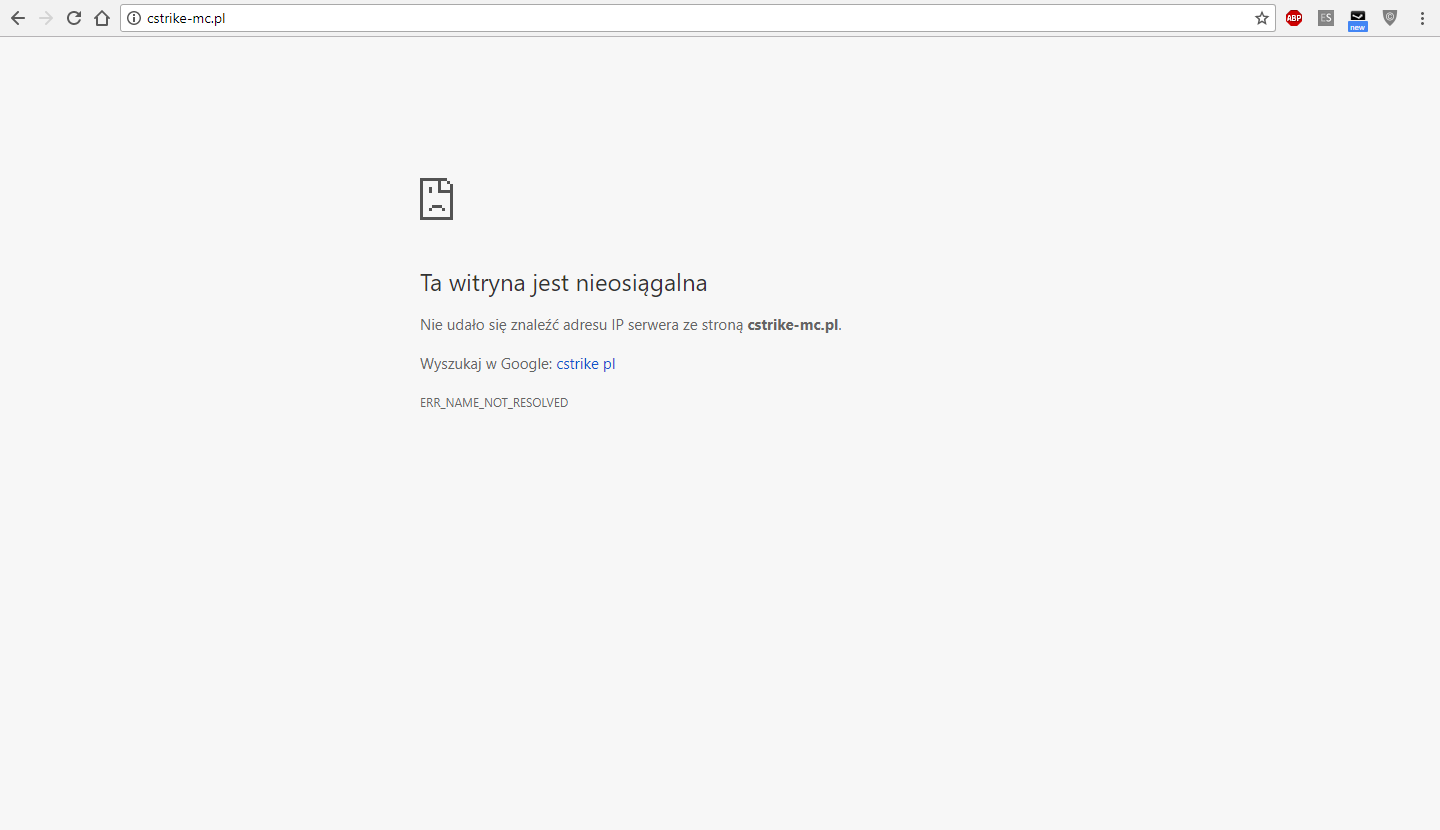Click the grey shield extension icon
The height and width of the screenshot is (830, 1440).
1390,18
